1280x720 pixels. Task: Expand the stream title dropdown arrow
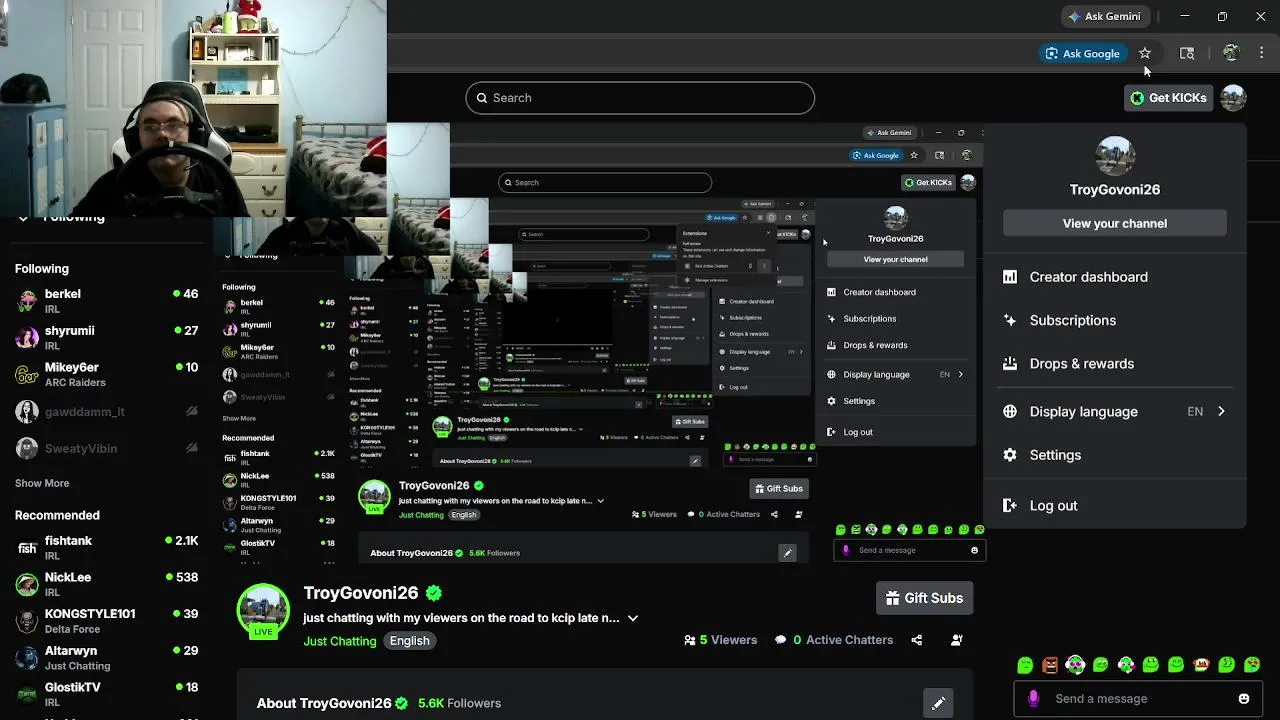pyautogui.click(x=633, y=618)
